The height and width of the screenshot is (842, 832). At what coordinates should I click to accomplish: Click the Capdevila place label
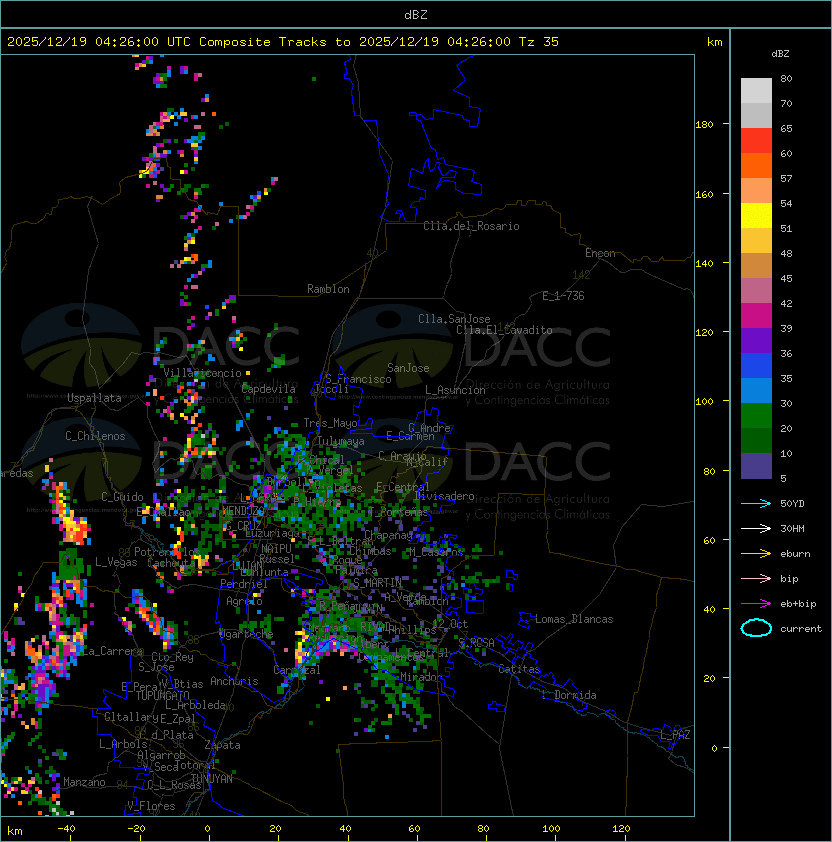pos(269,389)
